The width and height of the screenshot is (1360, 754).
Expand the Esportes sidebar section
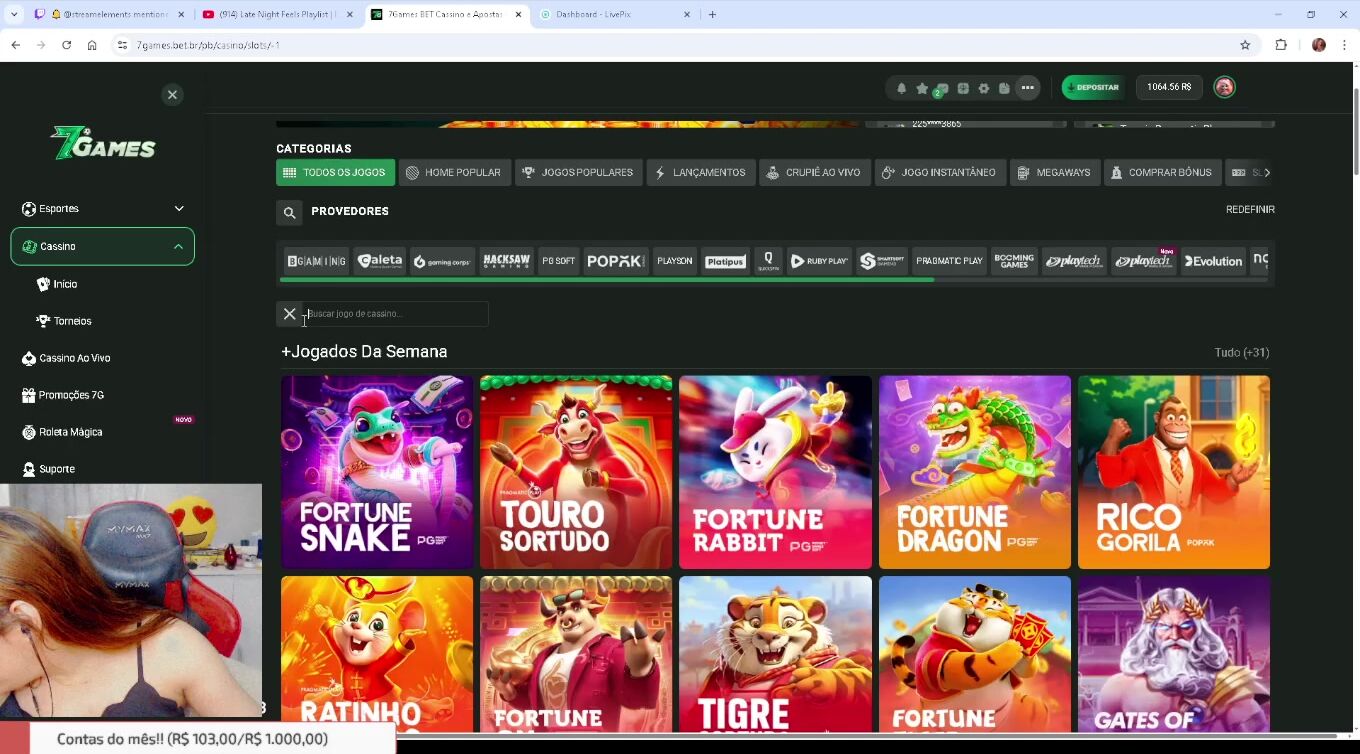coord(102,209)
